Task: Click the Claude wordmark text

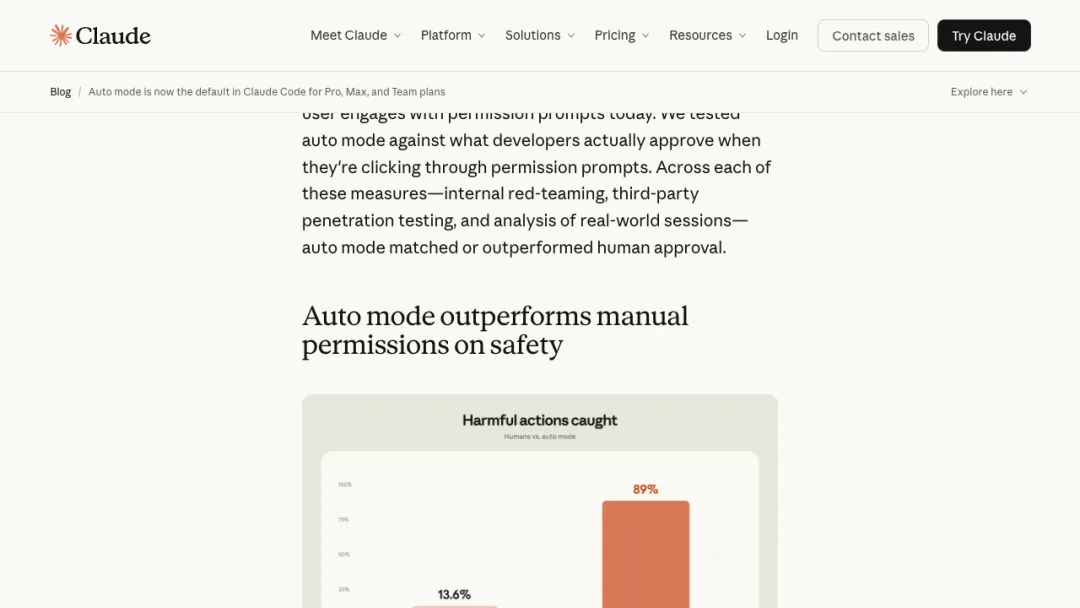Action: point(113,36)
